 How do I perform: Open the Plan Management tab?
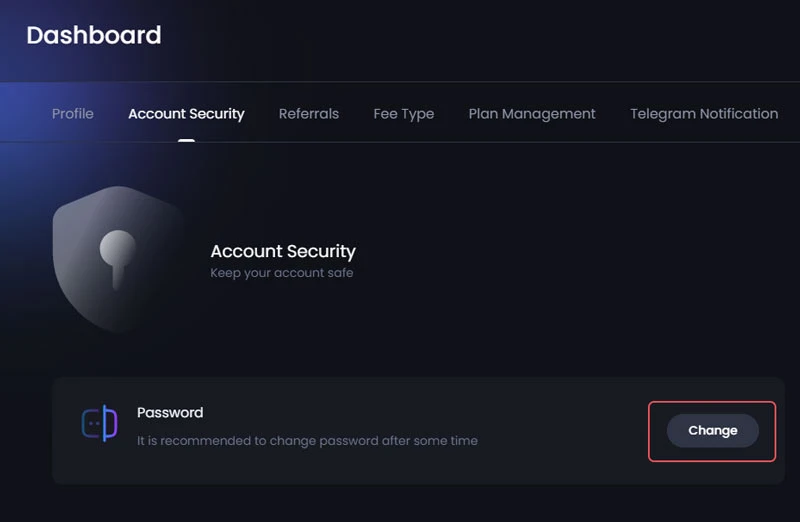532,114
